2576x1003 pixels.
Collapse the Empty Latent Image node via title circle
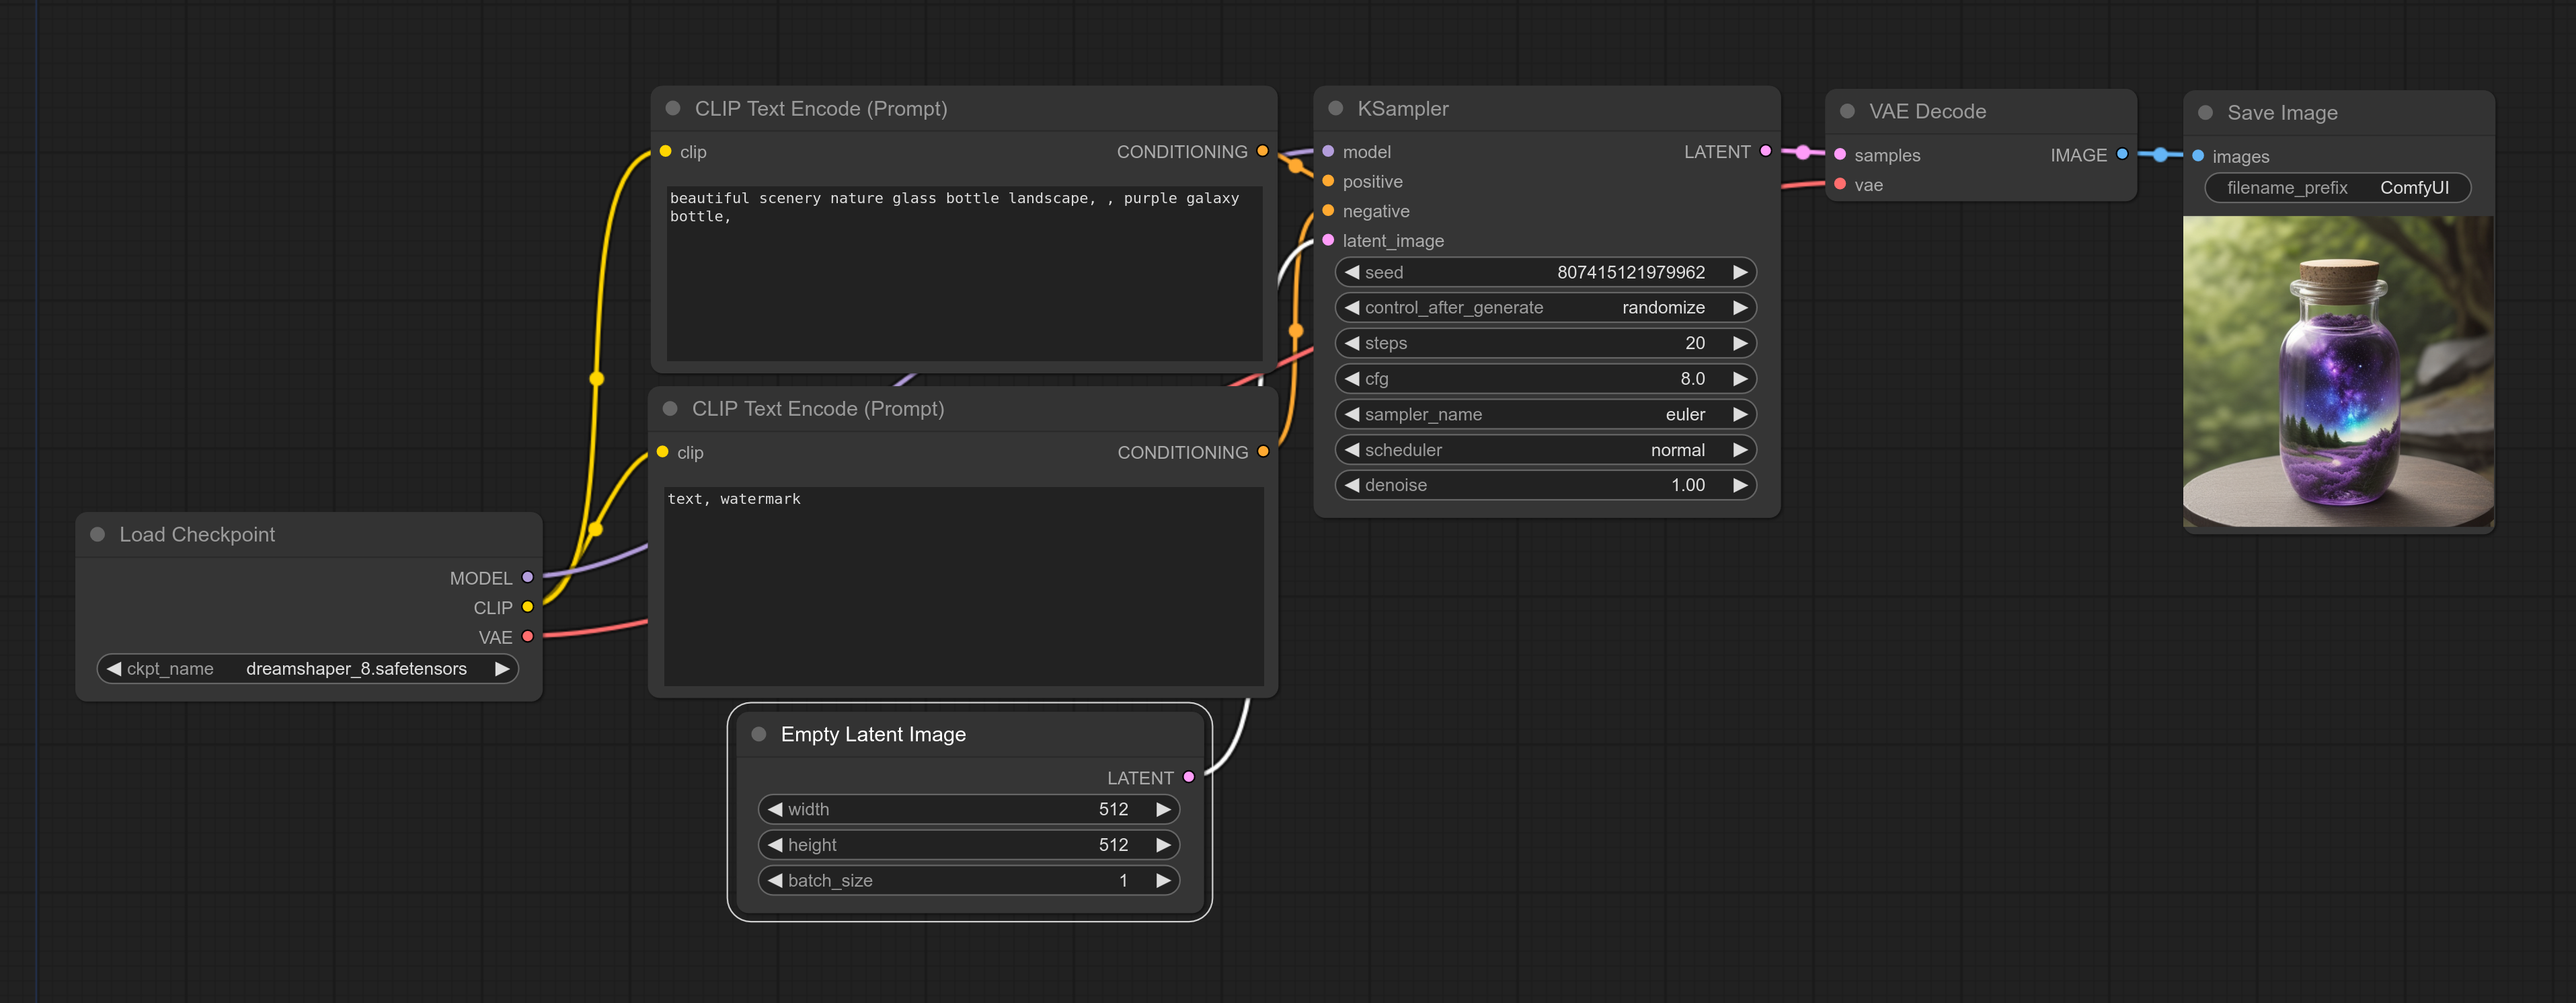759,733
